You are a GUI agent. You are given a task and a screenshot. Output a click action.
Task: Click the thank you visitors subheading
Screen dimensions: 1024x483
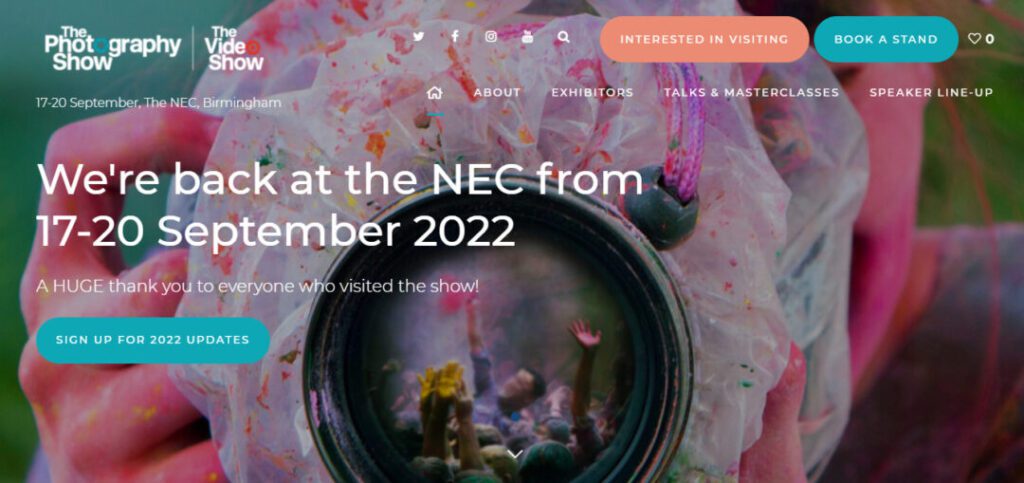click(257, 286)
